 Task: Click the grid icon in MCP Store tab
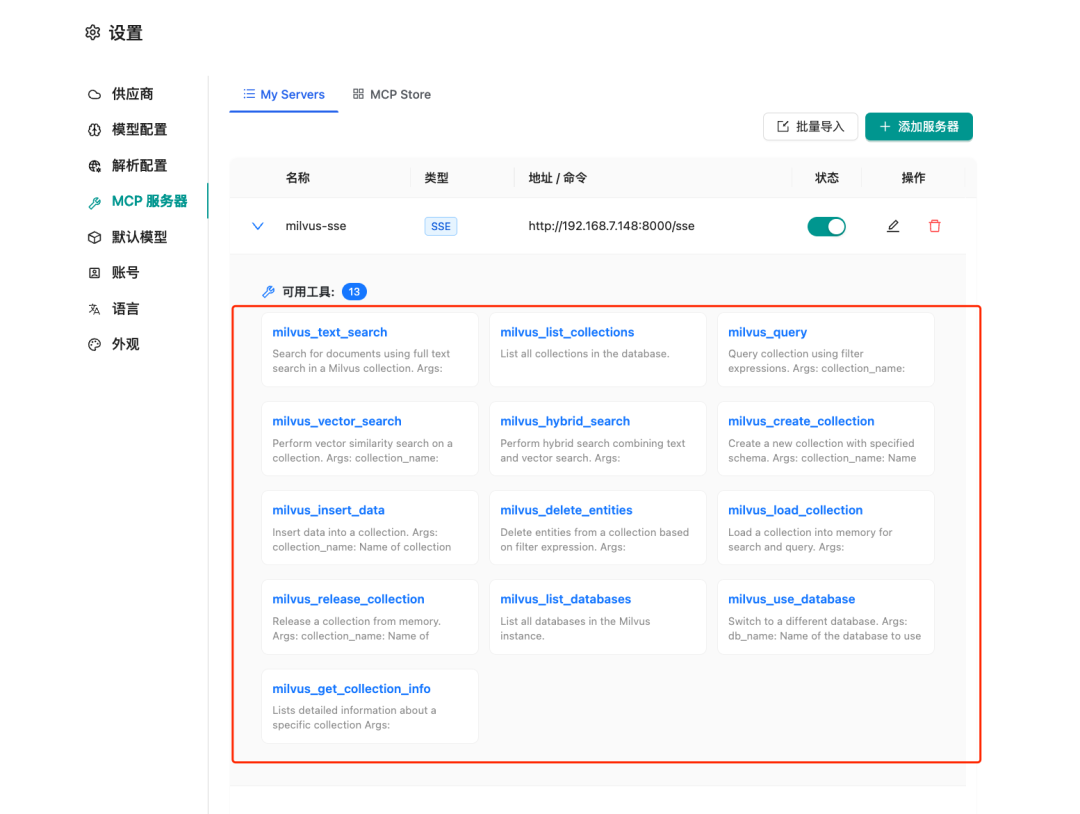coord(358,94)
